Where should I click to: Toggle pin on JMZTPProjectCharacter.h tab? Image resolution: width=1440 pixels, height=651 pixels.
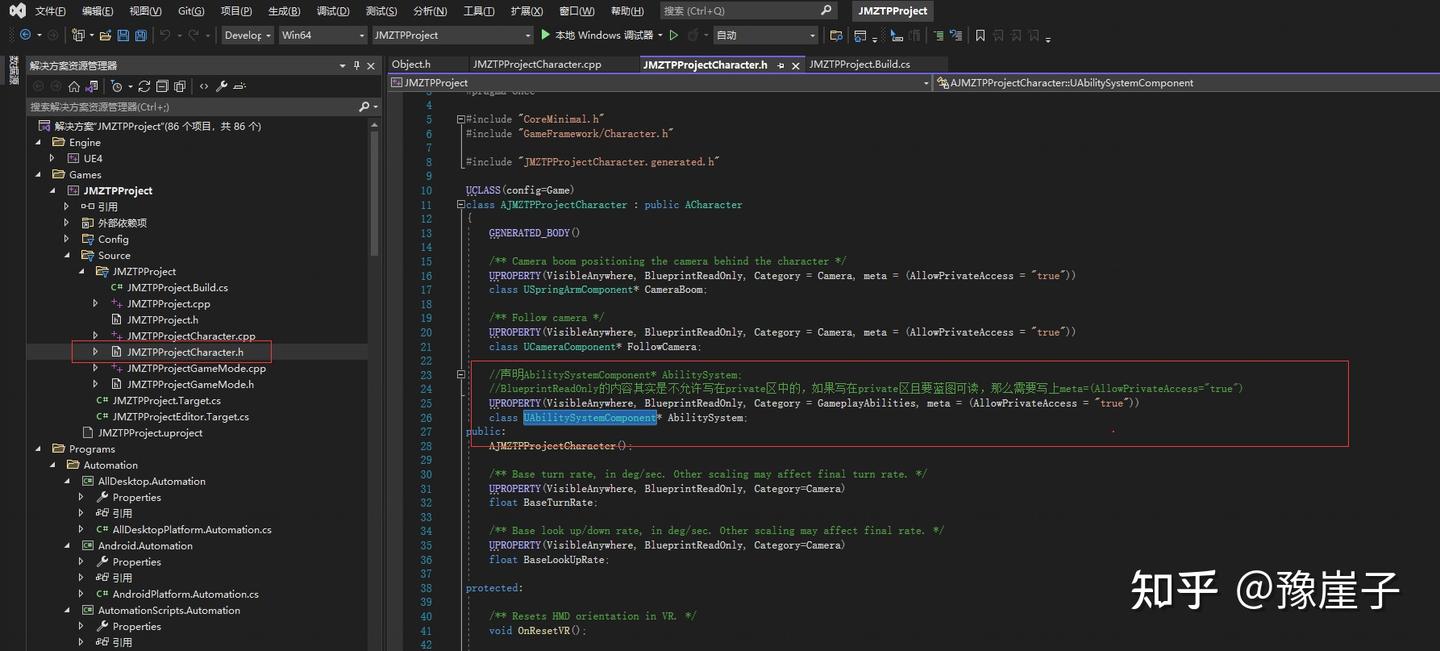point(780,65)
